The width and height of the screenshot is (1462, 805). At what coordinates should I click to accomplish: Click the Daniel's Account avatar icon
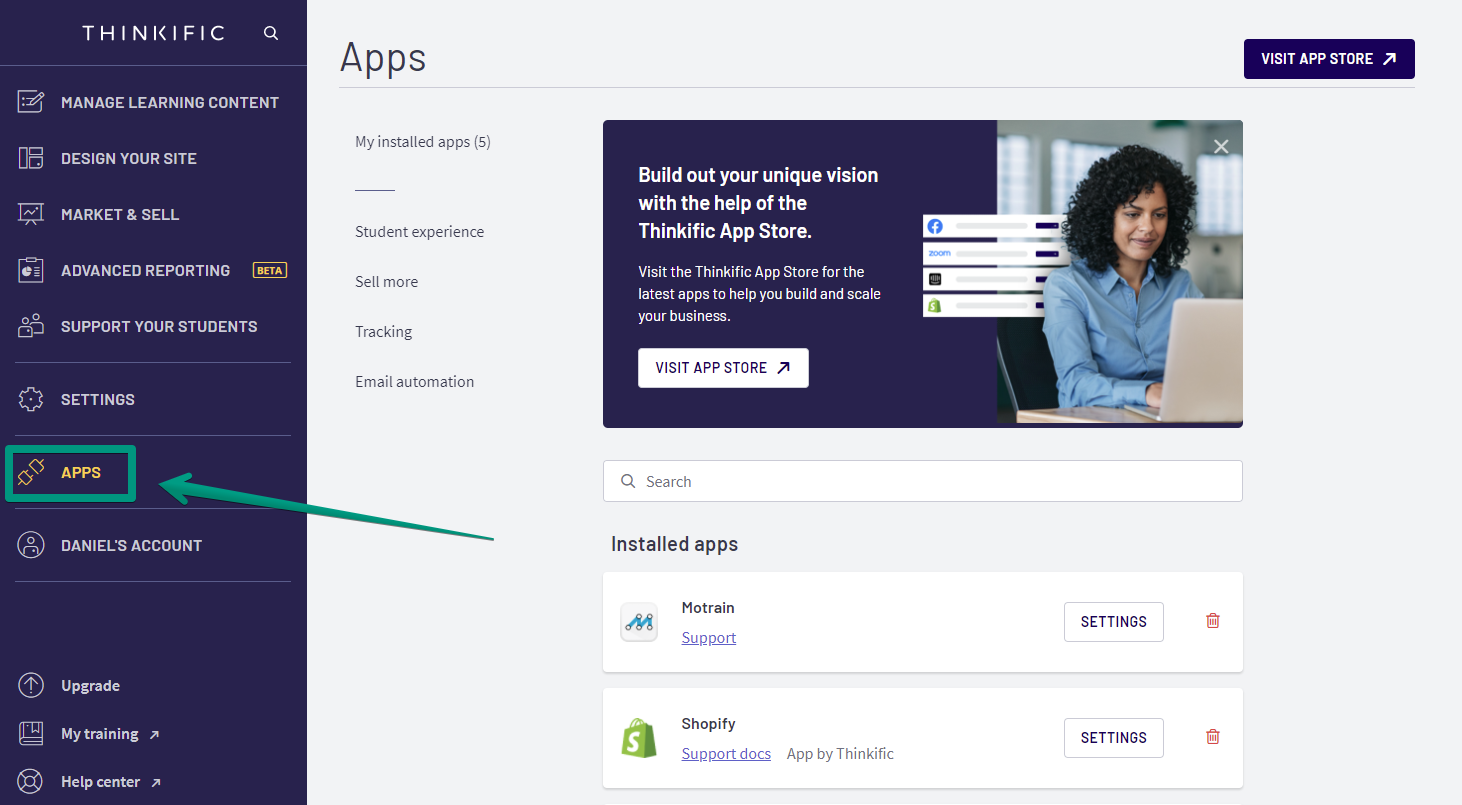(x=31, y=545)
